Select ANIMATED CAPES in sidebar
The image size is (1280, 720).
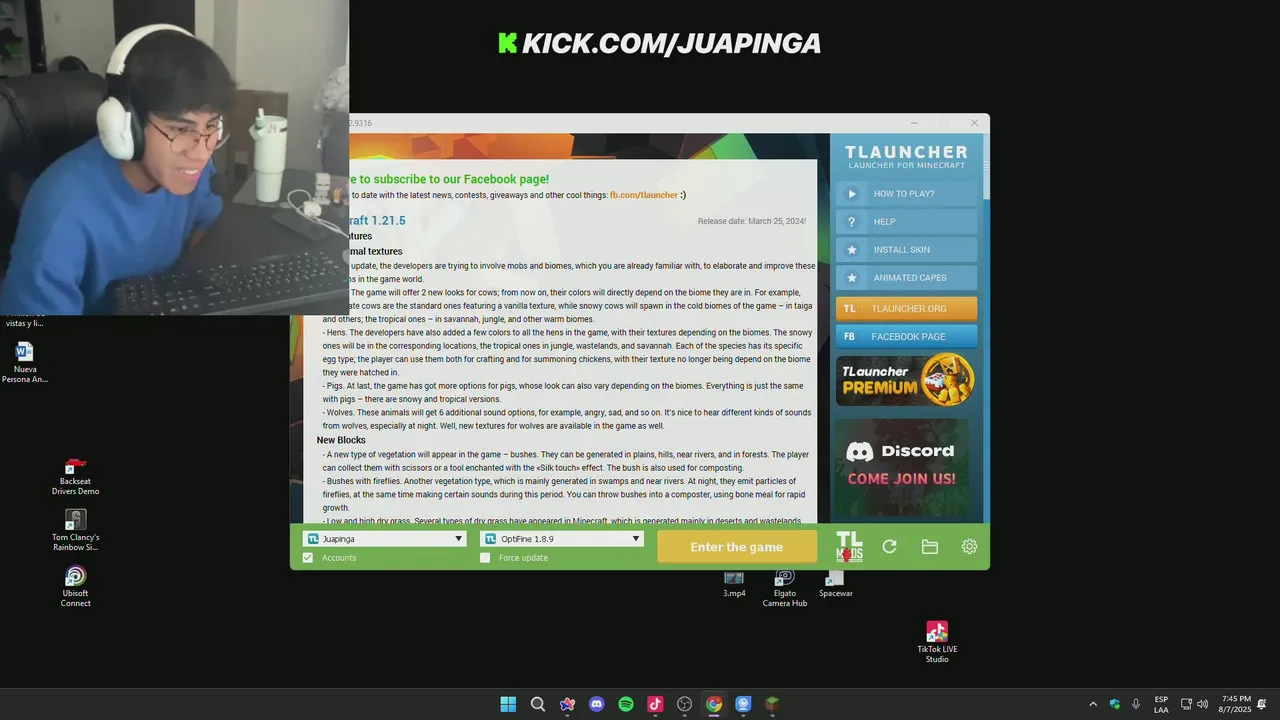coord(906,278)
